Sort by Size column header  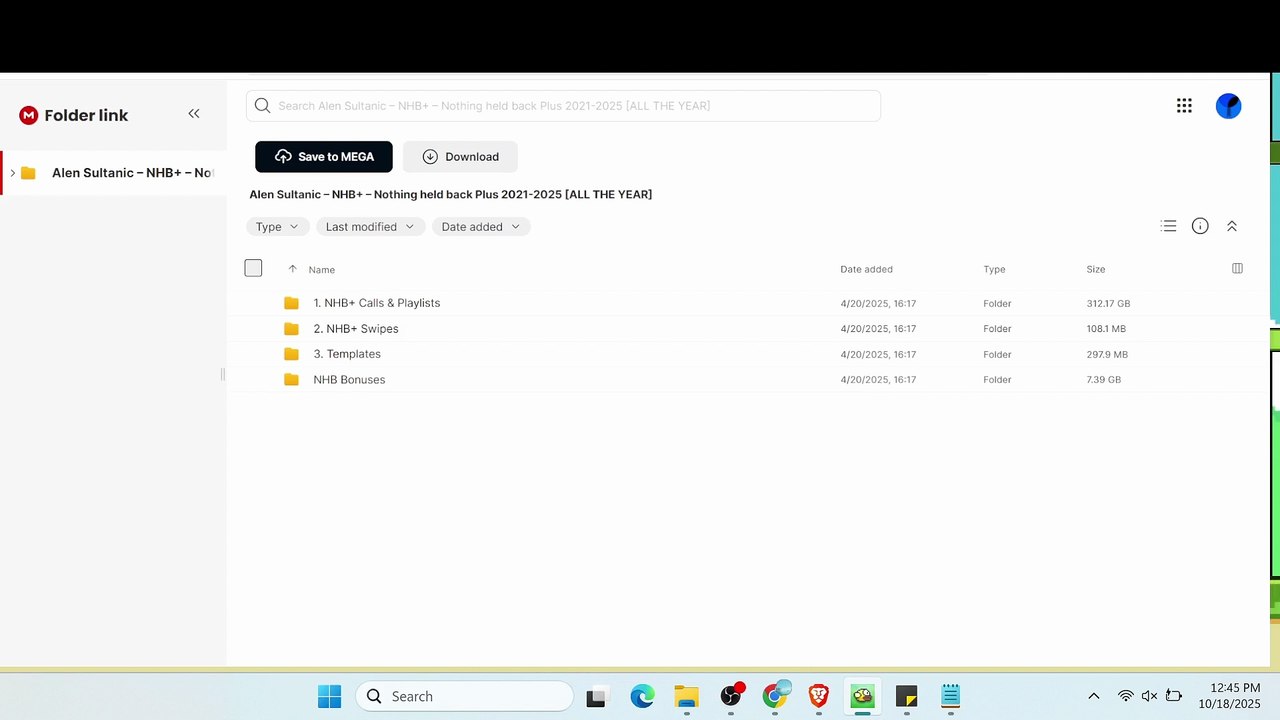tap(1096, 269)
